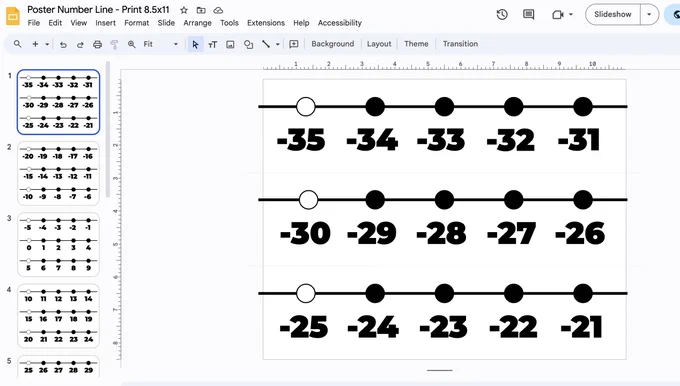Click the filled dot above -34

(375, 106)
